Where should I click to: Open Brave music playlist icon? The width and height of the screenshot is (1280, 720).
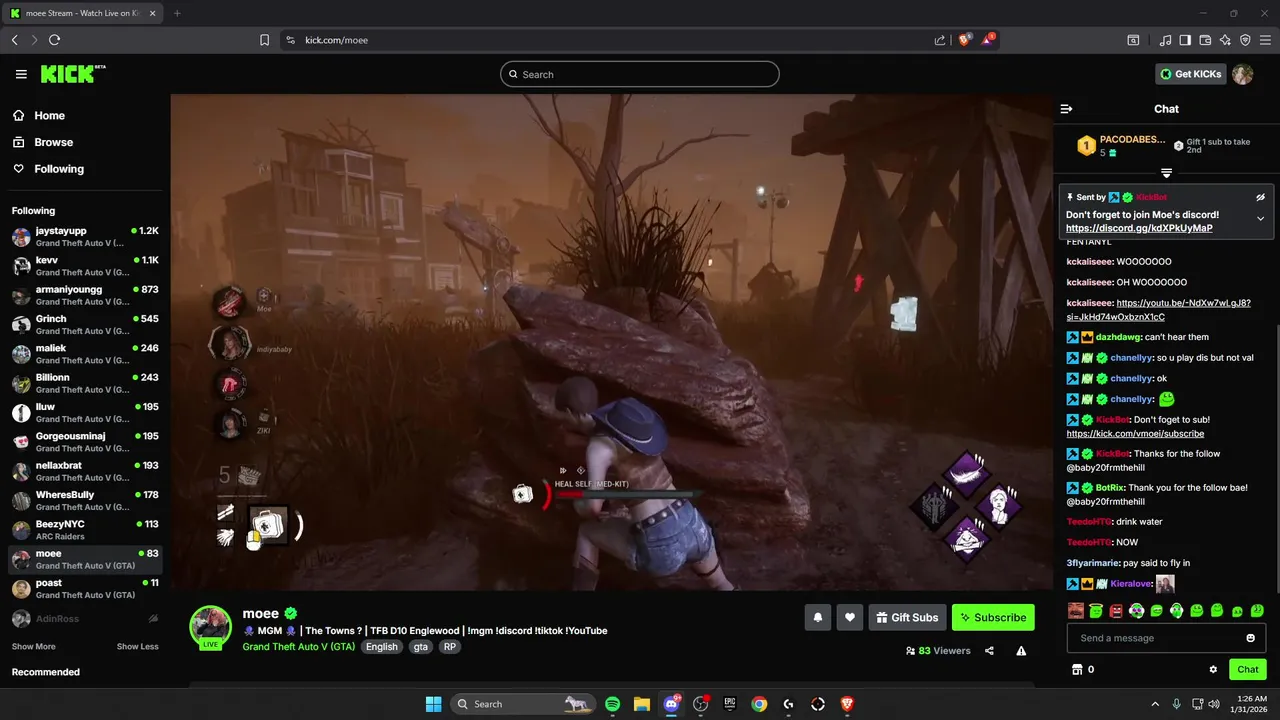(x=1165, y=40)
